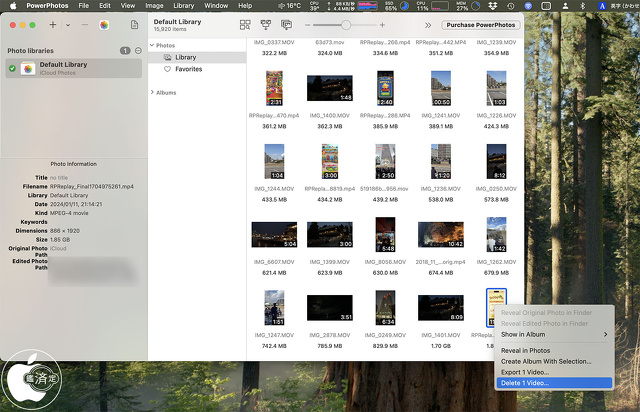Open the dropdown arrow next to plus

pos(67,24)
